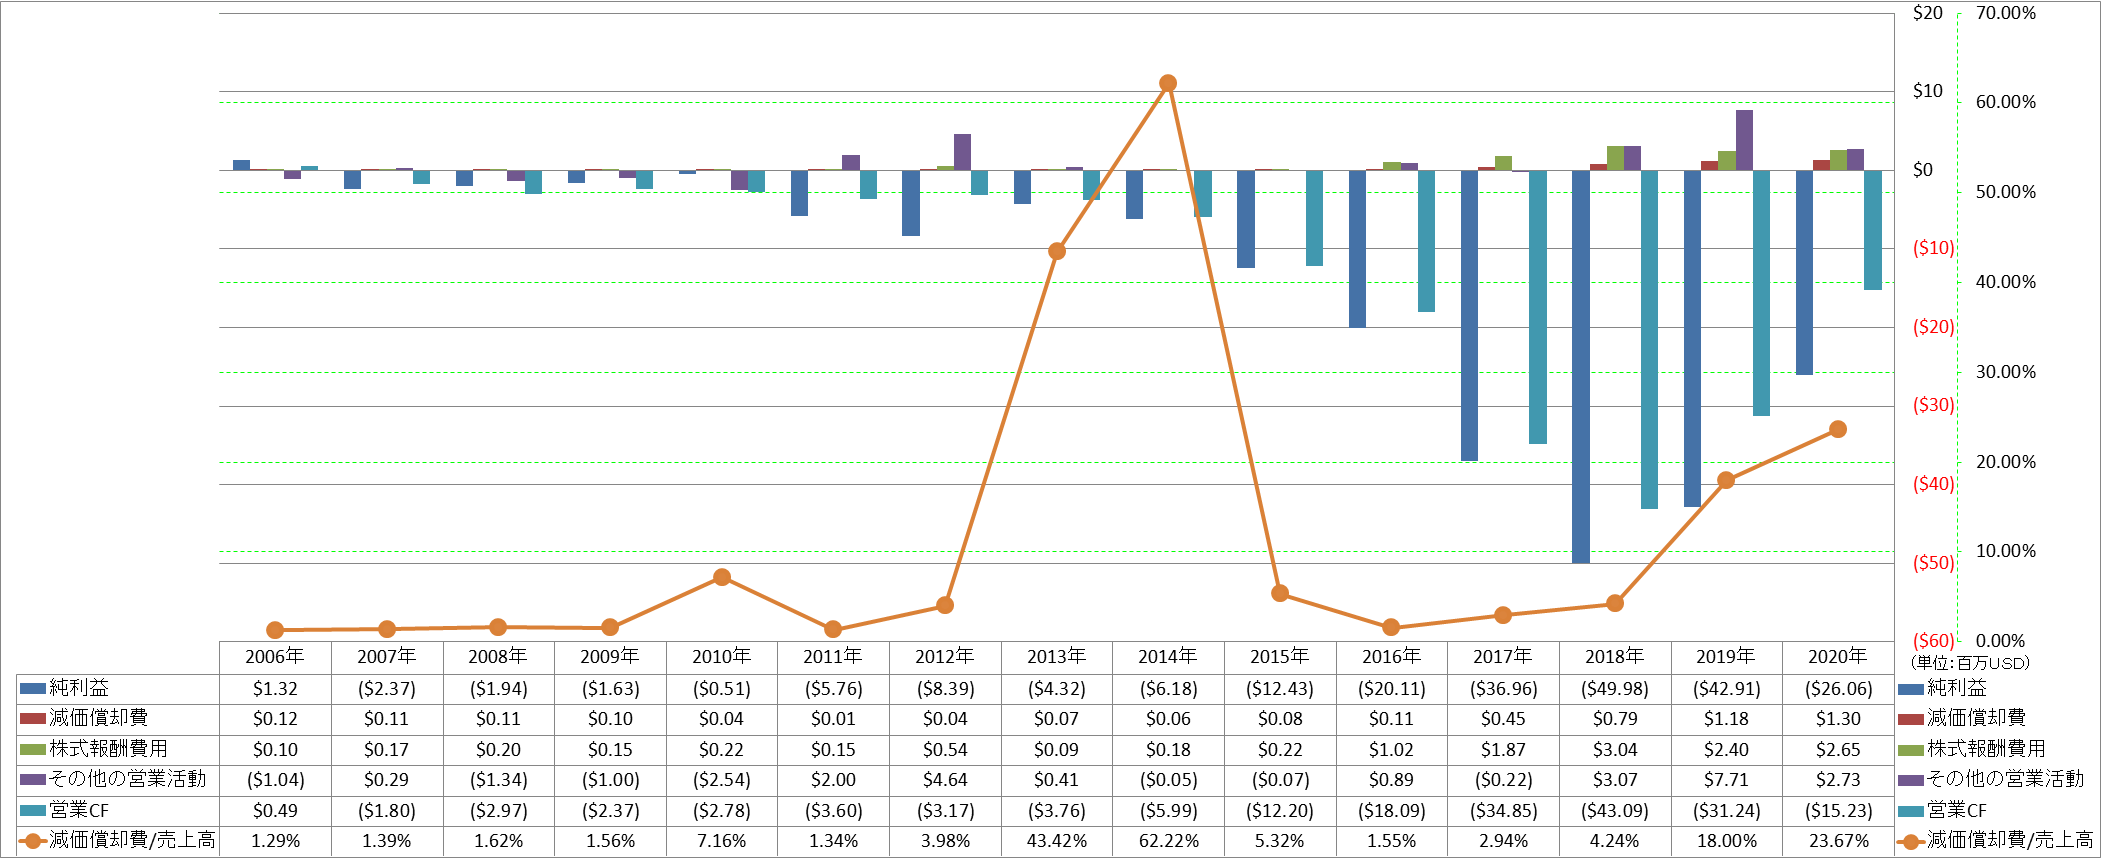Click the red 減価償却費 swatch in the table row header

pyautogui.click(x=33, y=718)
